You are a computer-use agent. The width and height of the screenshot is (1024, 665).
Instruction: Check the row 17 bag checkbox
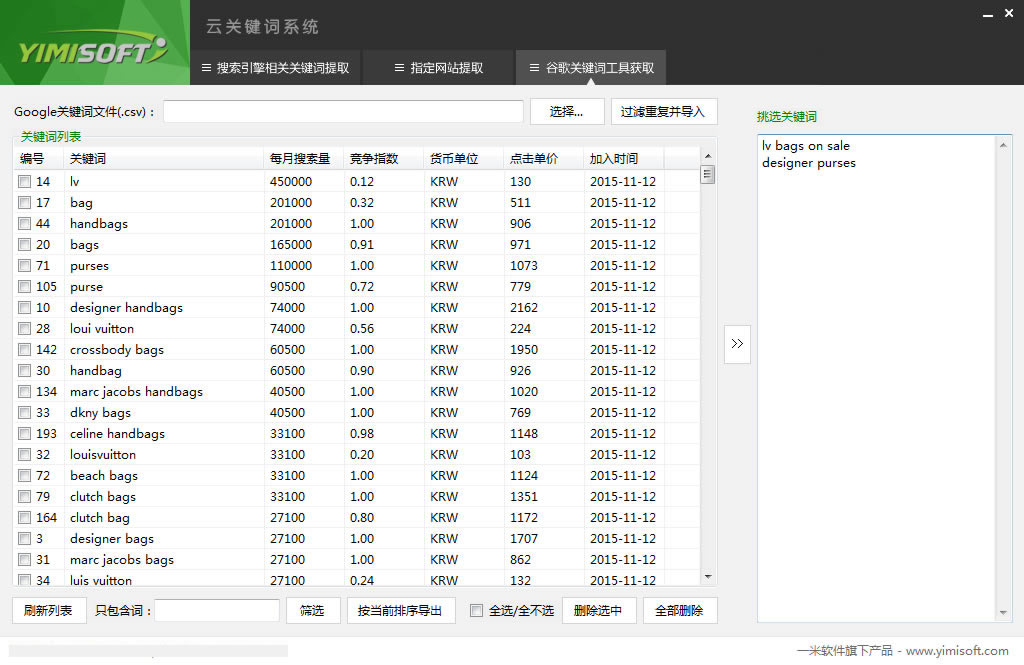point(25,203)
